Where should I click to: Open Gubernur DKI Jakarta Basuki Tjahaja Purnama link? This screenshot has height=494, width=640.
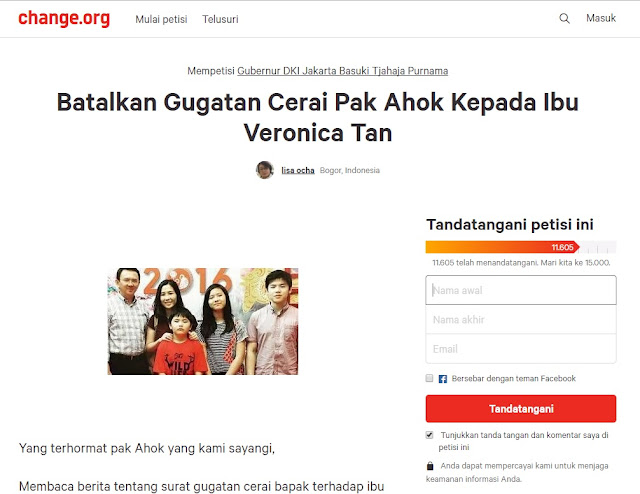[x=342, y=71]
